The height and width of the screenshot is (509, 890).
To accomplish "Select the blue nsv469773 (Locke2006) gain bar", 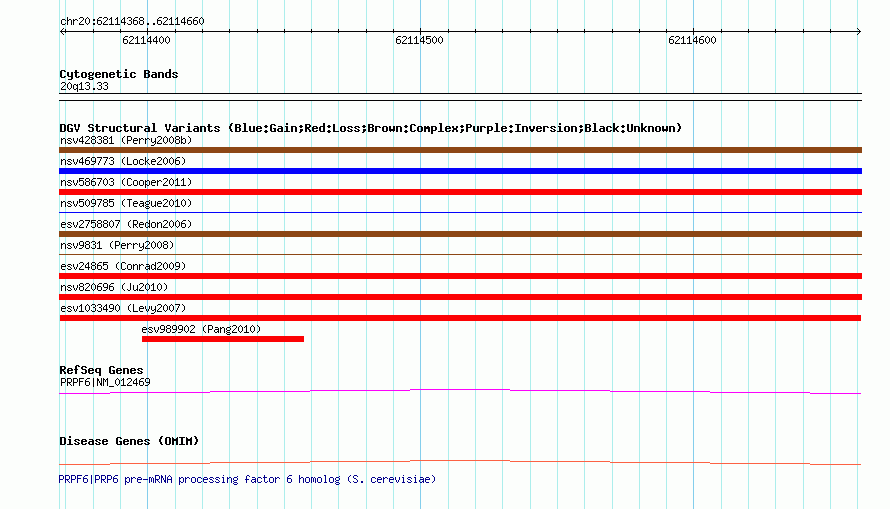I will [460, 171].
